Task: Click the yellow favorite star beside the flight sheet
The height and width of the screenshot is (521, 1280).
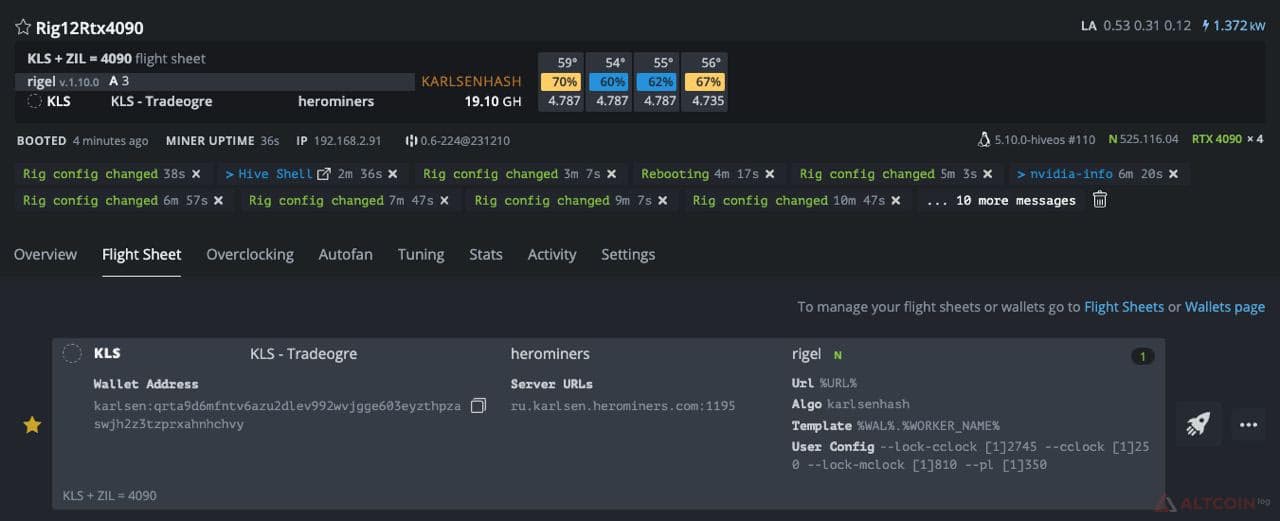Action: pos(32,425)
